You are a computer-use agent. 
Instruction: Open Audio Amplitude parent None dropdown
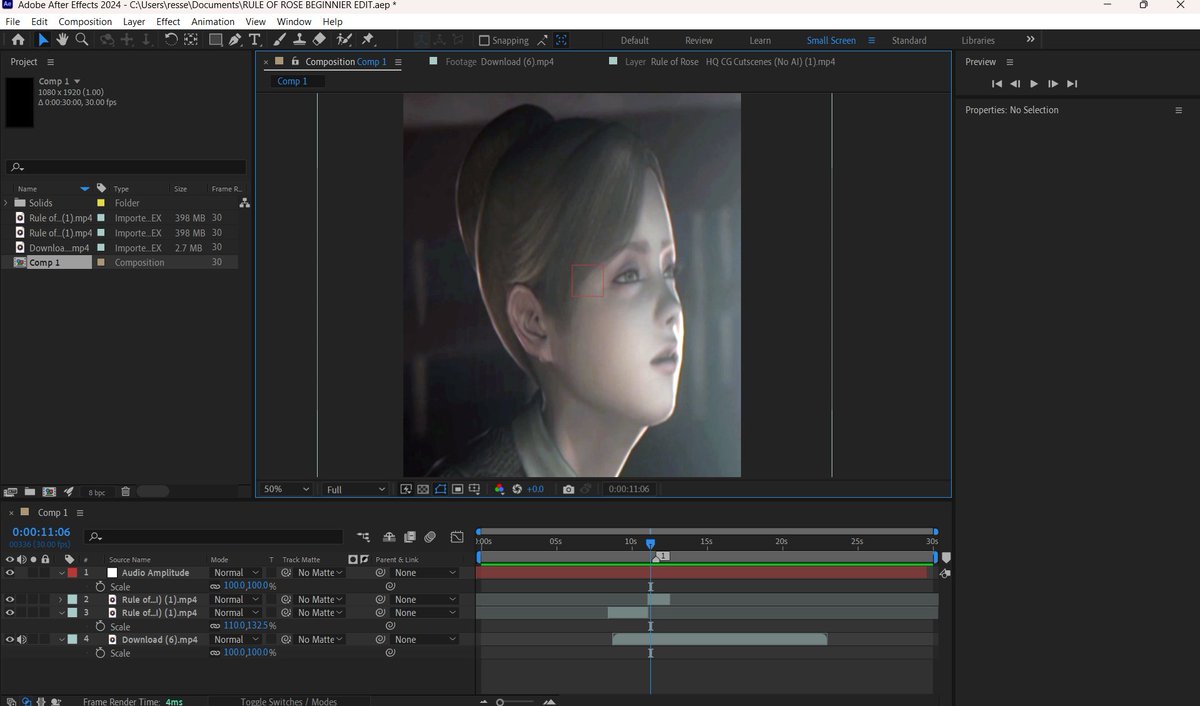pyautogui.click(x=424, y=573)
